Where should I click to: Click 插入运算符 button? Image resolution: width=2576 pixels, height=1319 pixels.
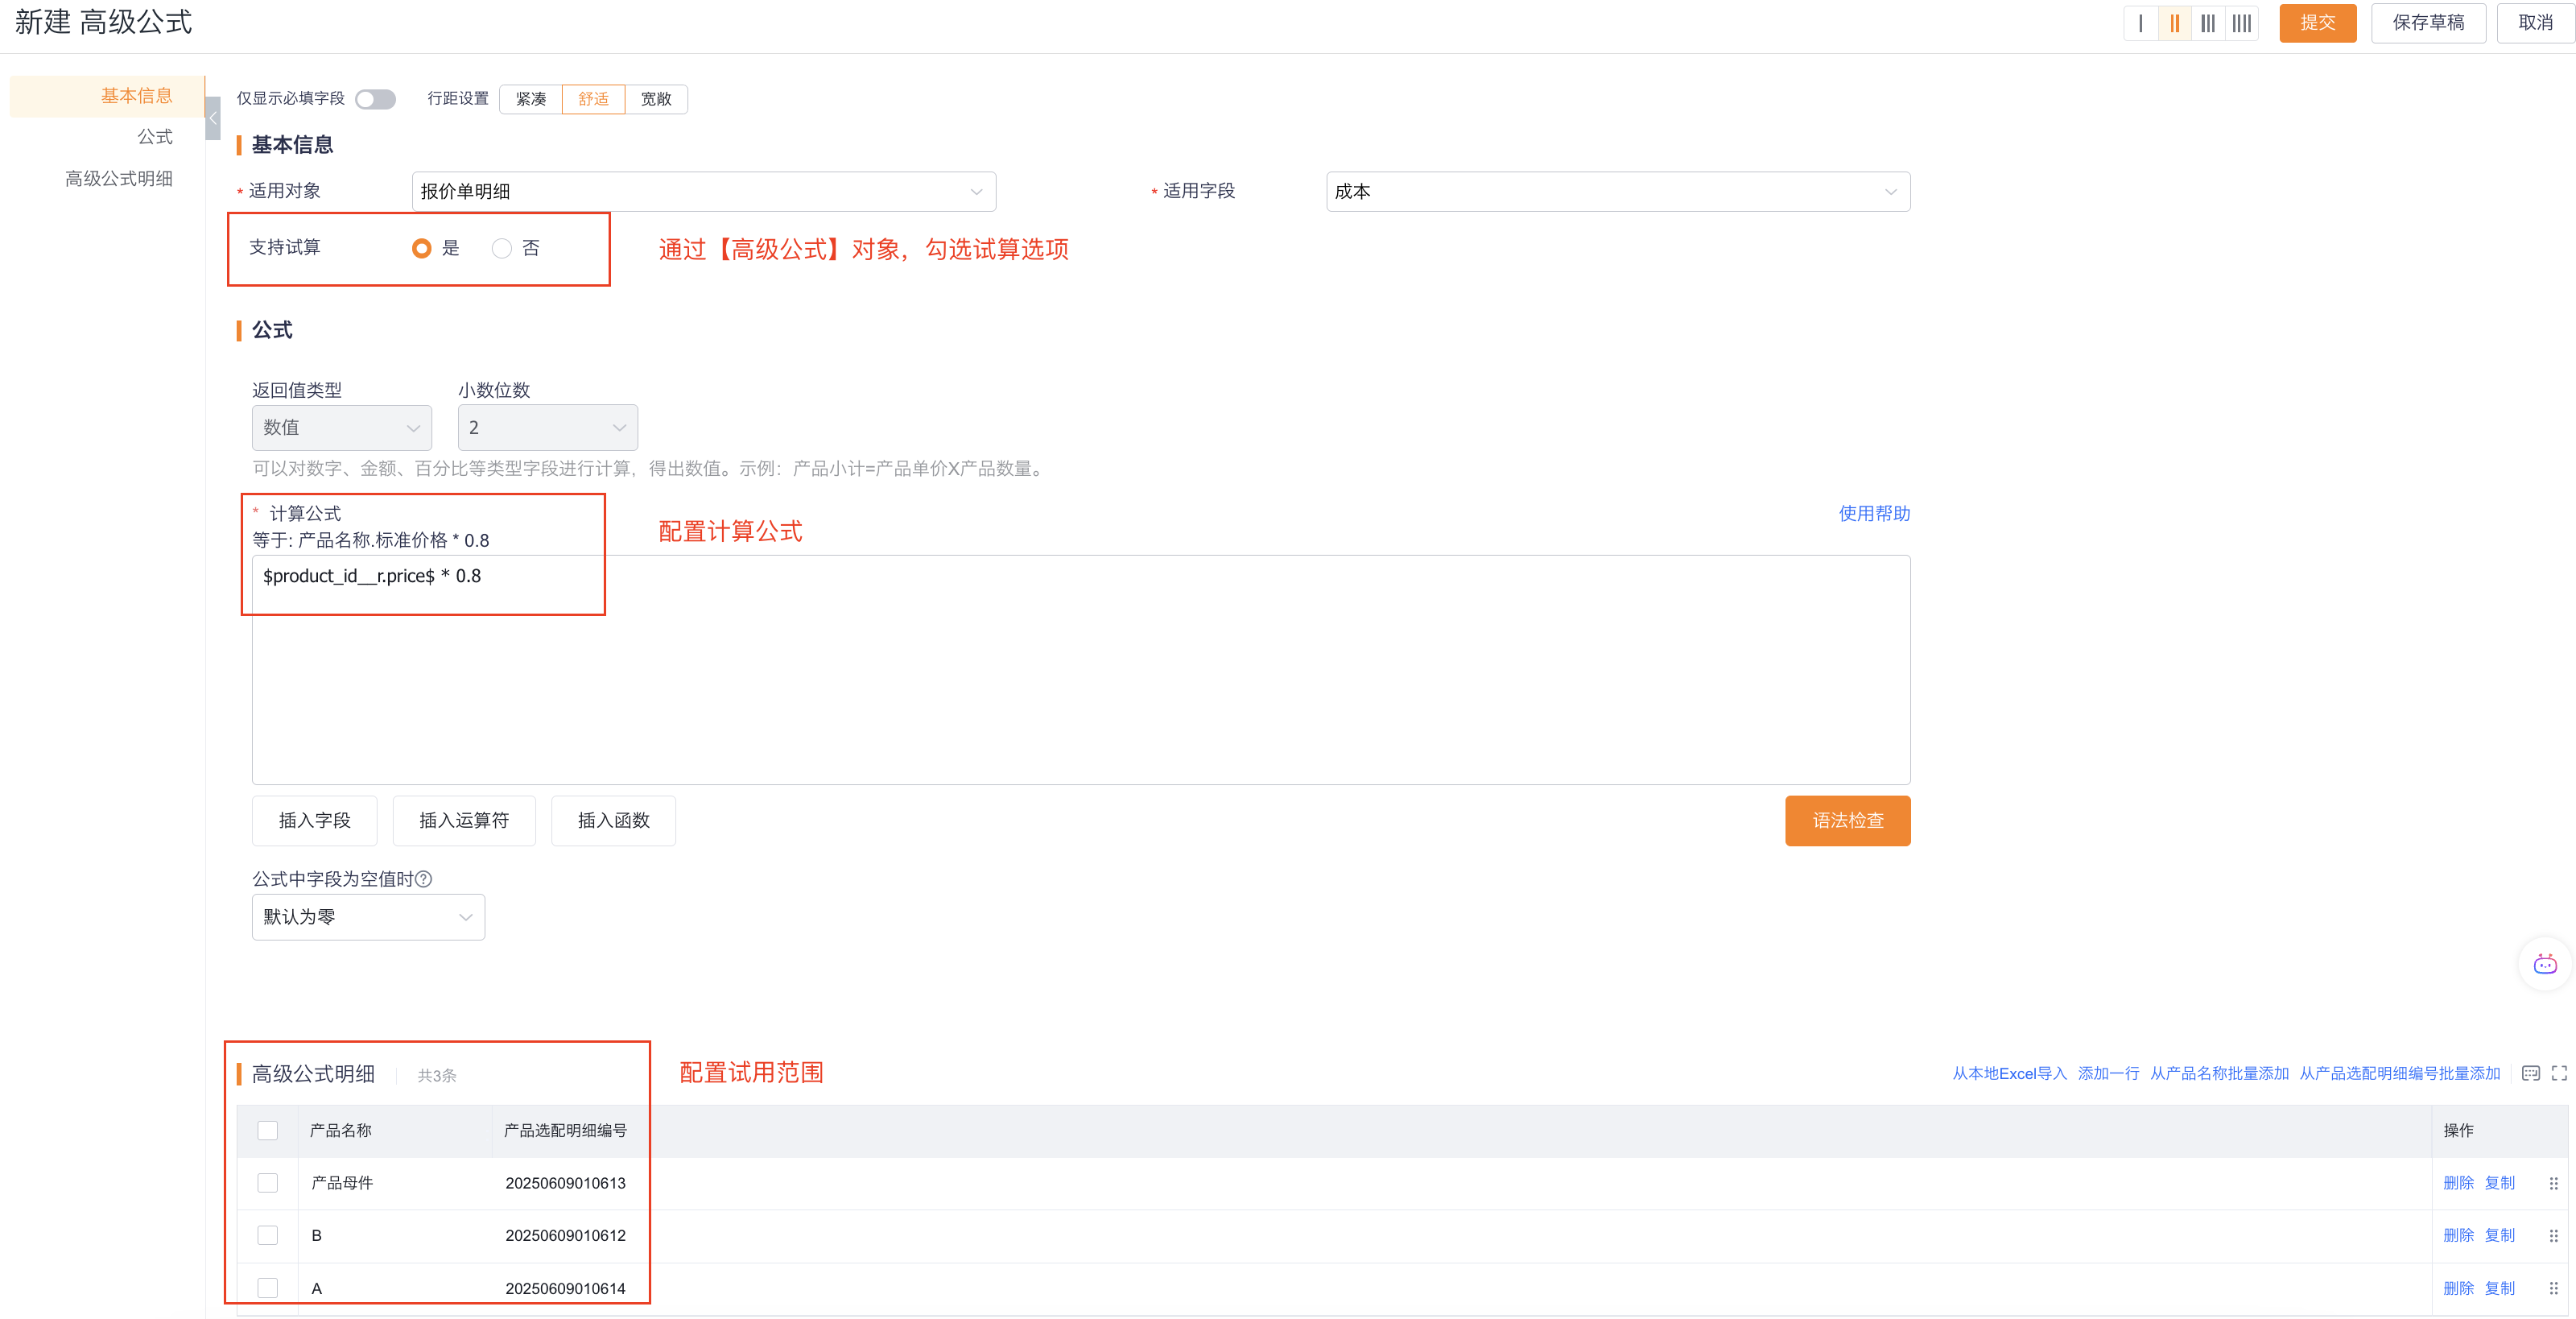point(464,820)
